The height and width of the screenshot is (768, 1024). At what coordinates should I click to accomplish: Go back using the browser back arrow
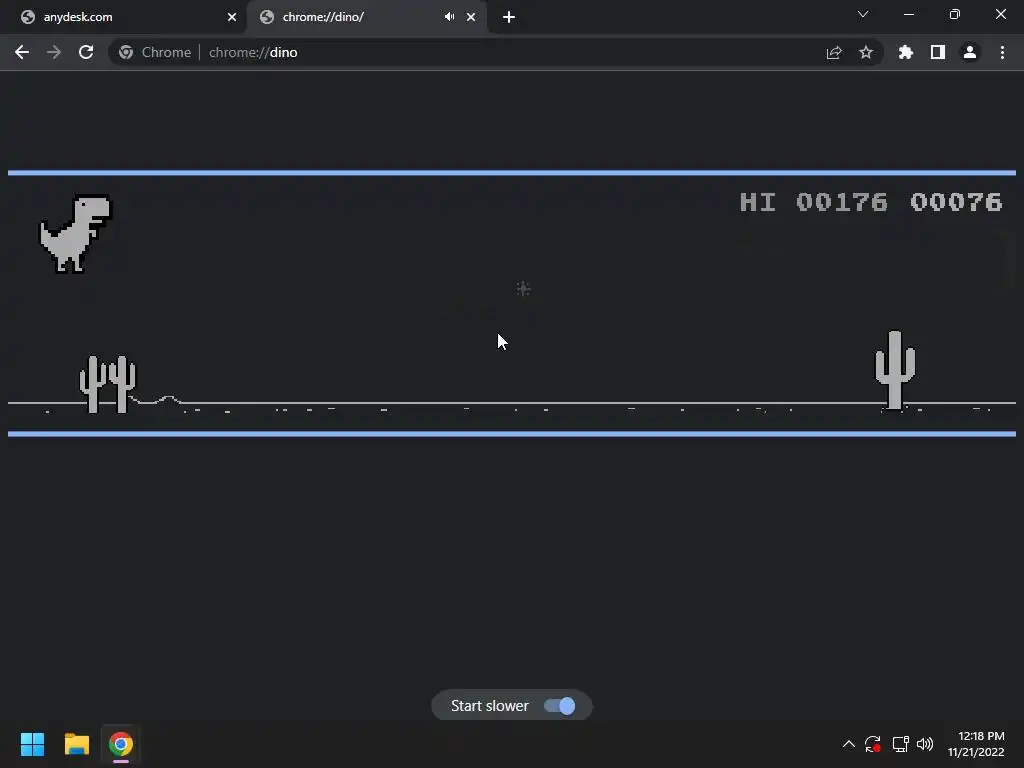pos(22,52)
